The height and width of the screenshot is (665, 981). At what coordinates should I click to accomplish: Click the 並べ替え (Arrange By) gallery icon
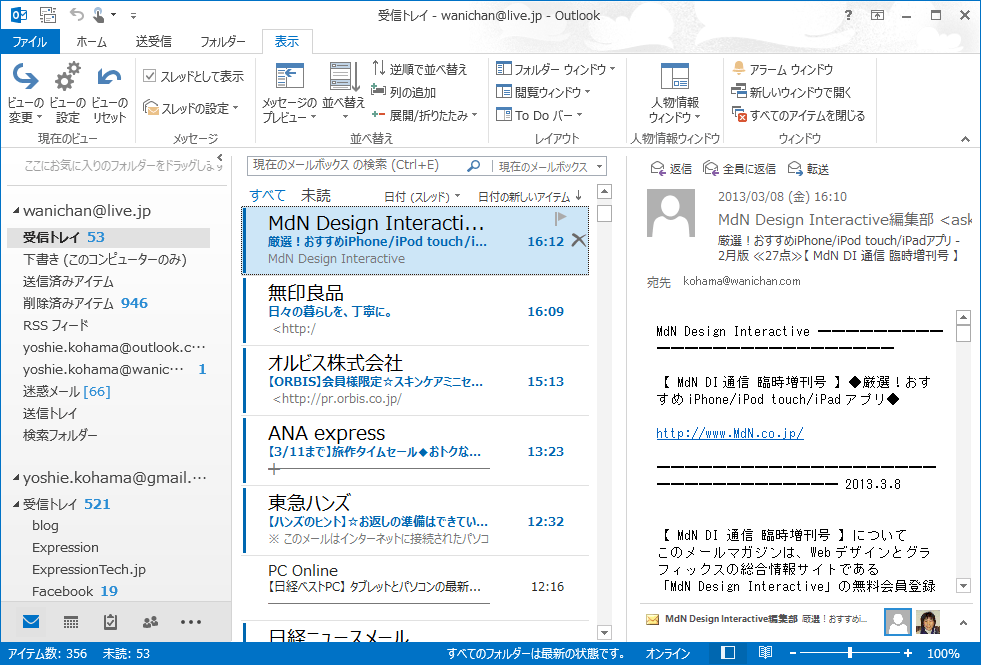[x=343, y=93]
